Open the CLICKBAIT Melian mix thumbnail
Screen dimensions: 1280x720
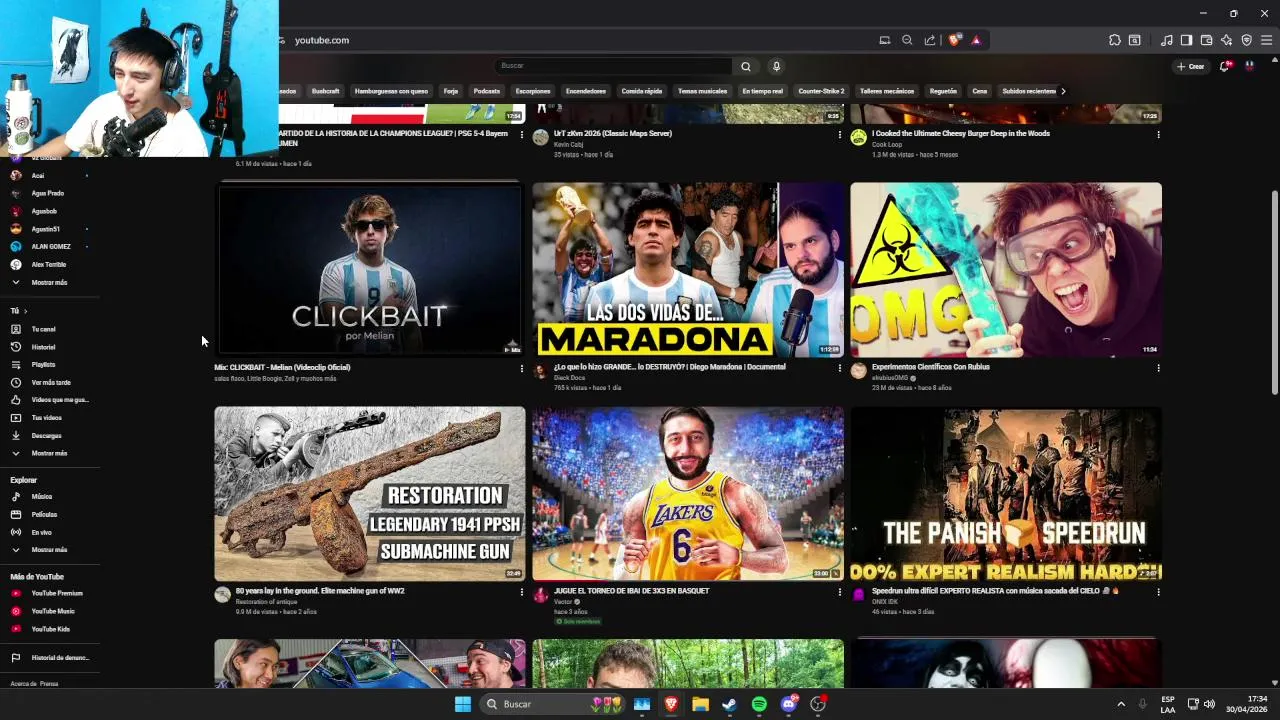pyautogui.click(x=369, y=269)
